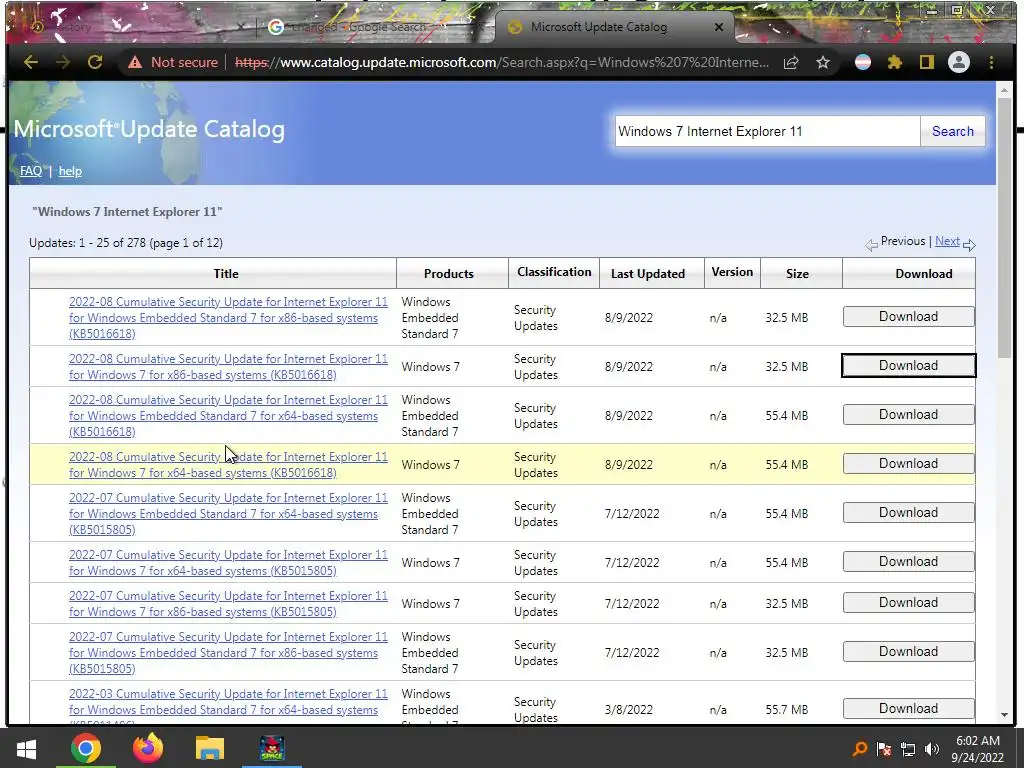Click the browser forward arrow
Viewport: 1024px width, 768px height.
tap(63, 62)
